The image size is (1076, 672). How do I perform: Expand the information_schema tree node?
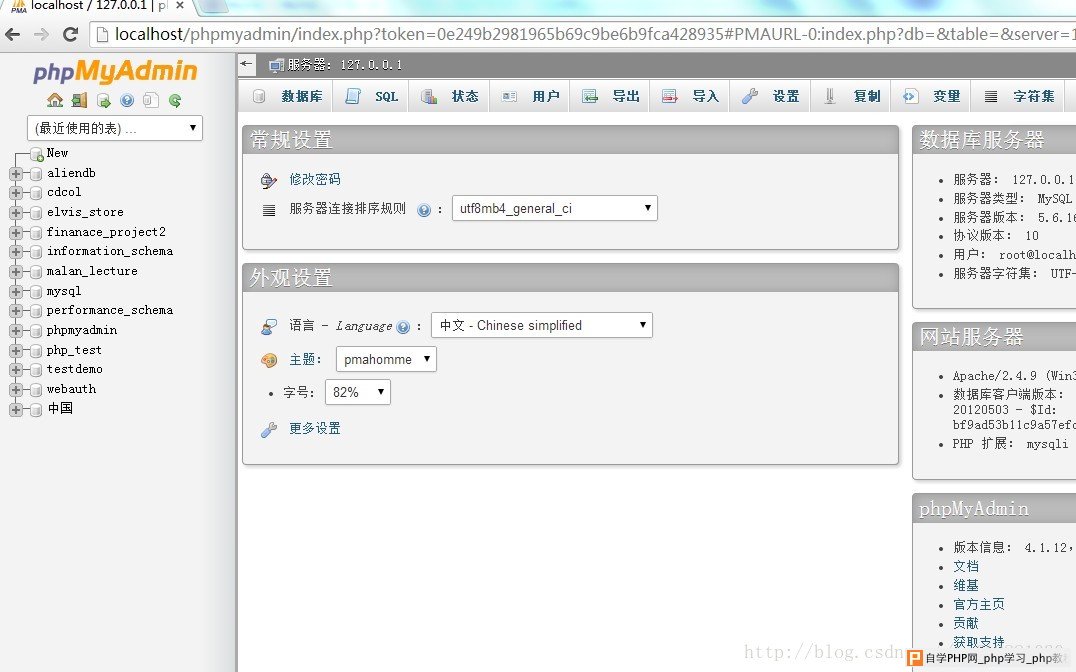coord(16,252)
